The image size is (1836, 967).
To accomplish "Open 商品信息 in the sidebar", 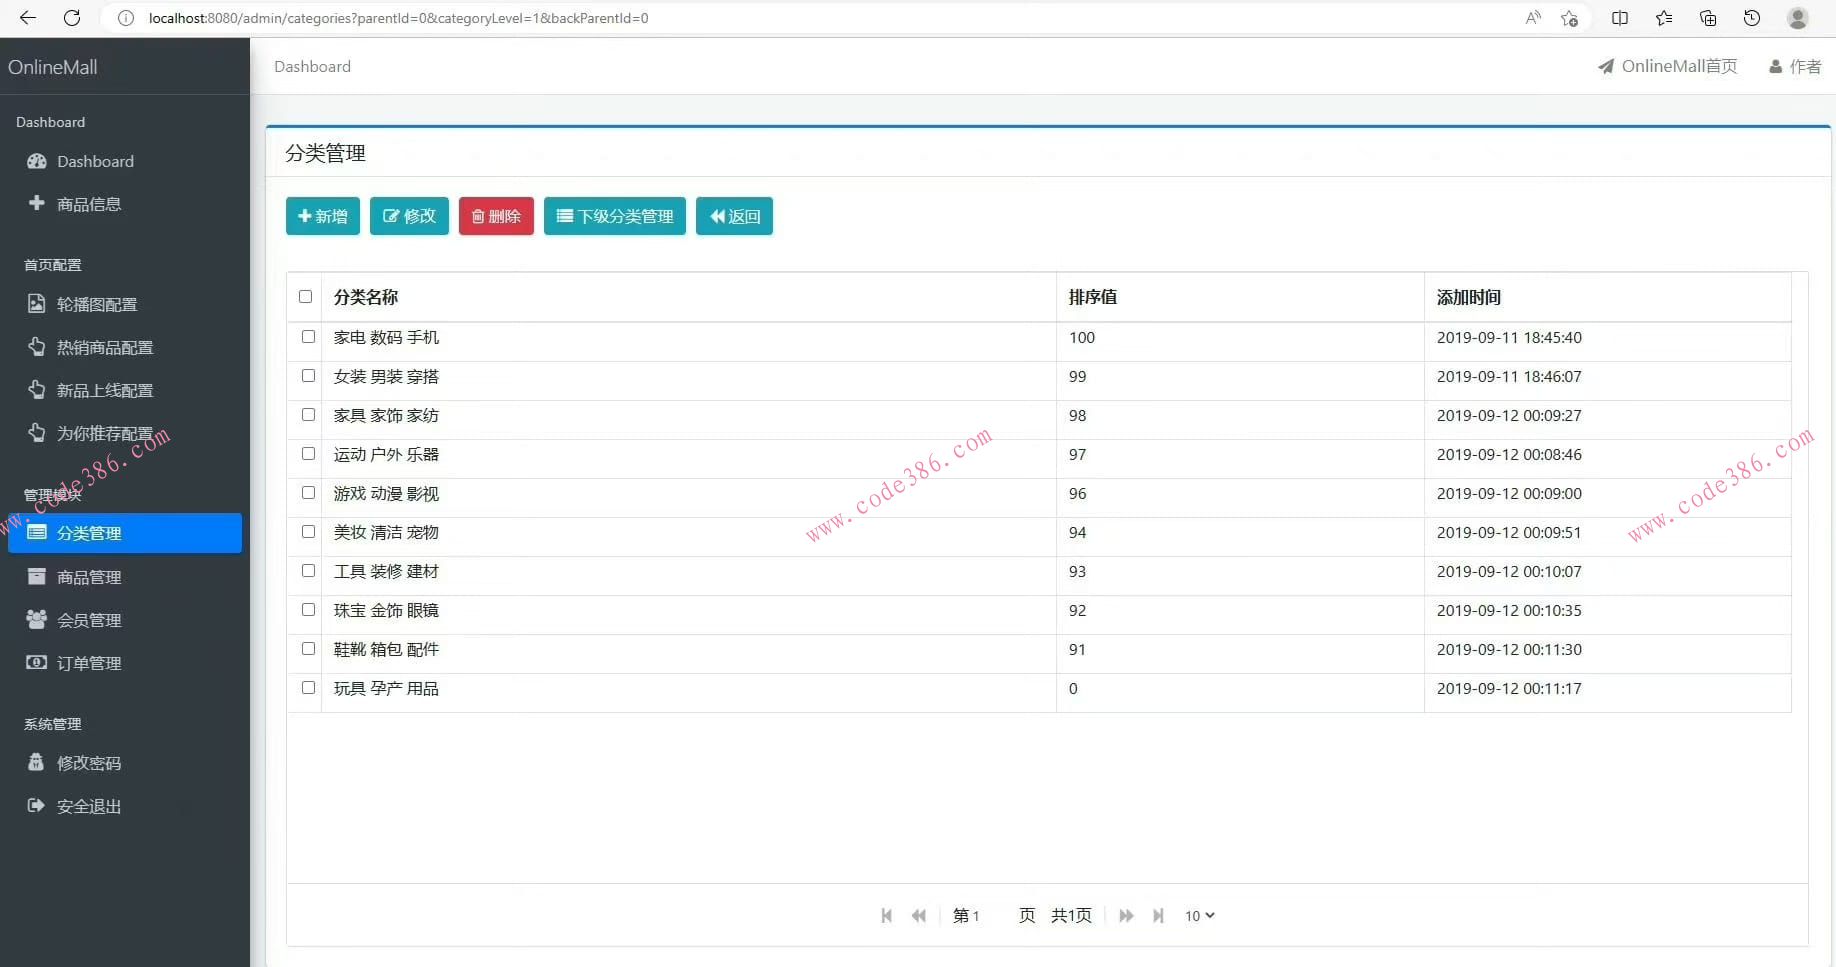I will click(125, 204).
